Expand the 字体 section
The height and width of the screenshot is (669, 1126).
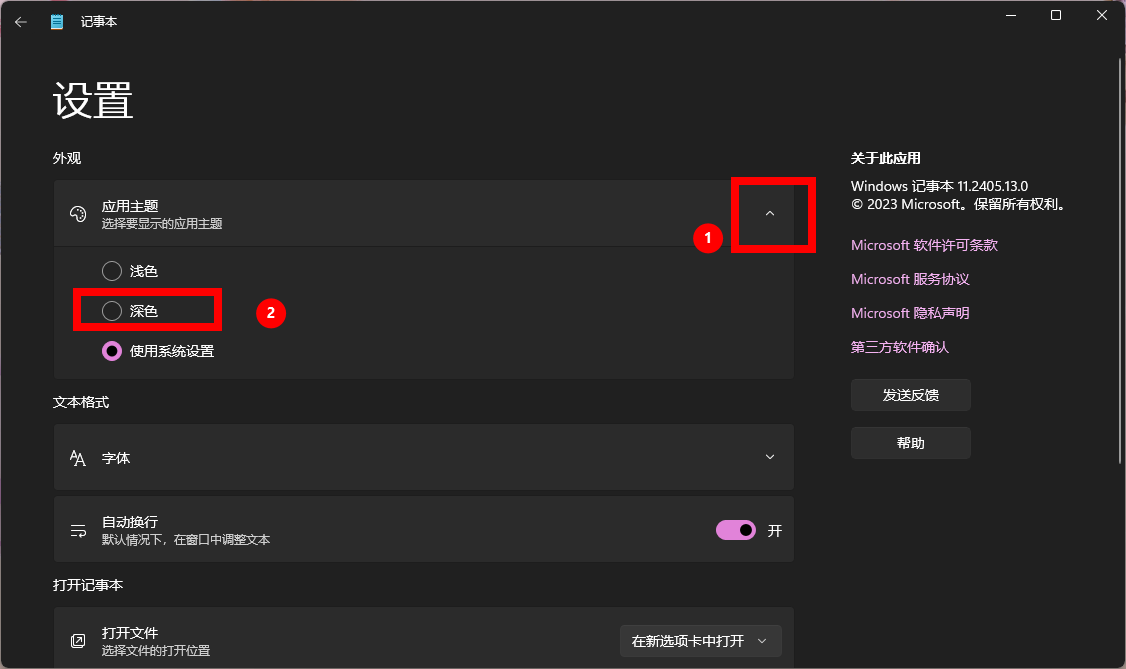[x=769, y=457]
